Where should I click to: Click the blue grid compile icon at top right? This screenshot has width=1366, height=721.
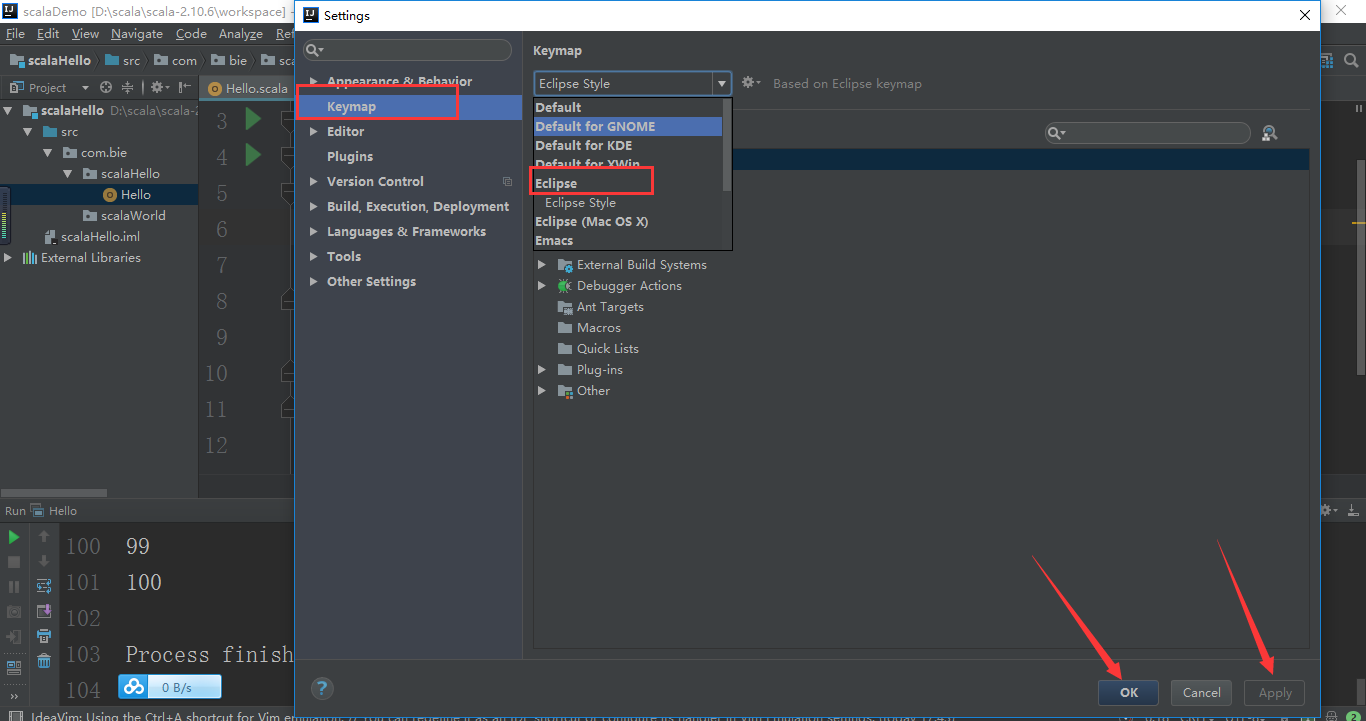pyautogui.click(x=1327, y=60)
